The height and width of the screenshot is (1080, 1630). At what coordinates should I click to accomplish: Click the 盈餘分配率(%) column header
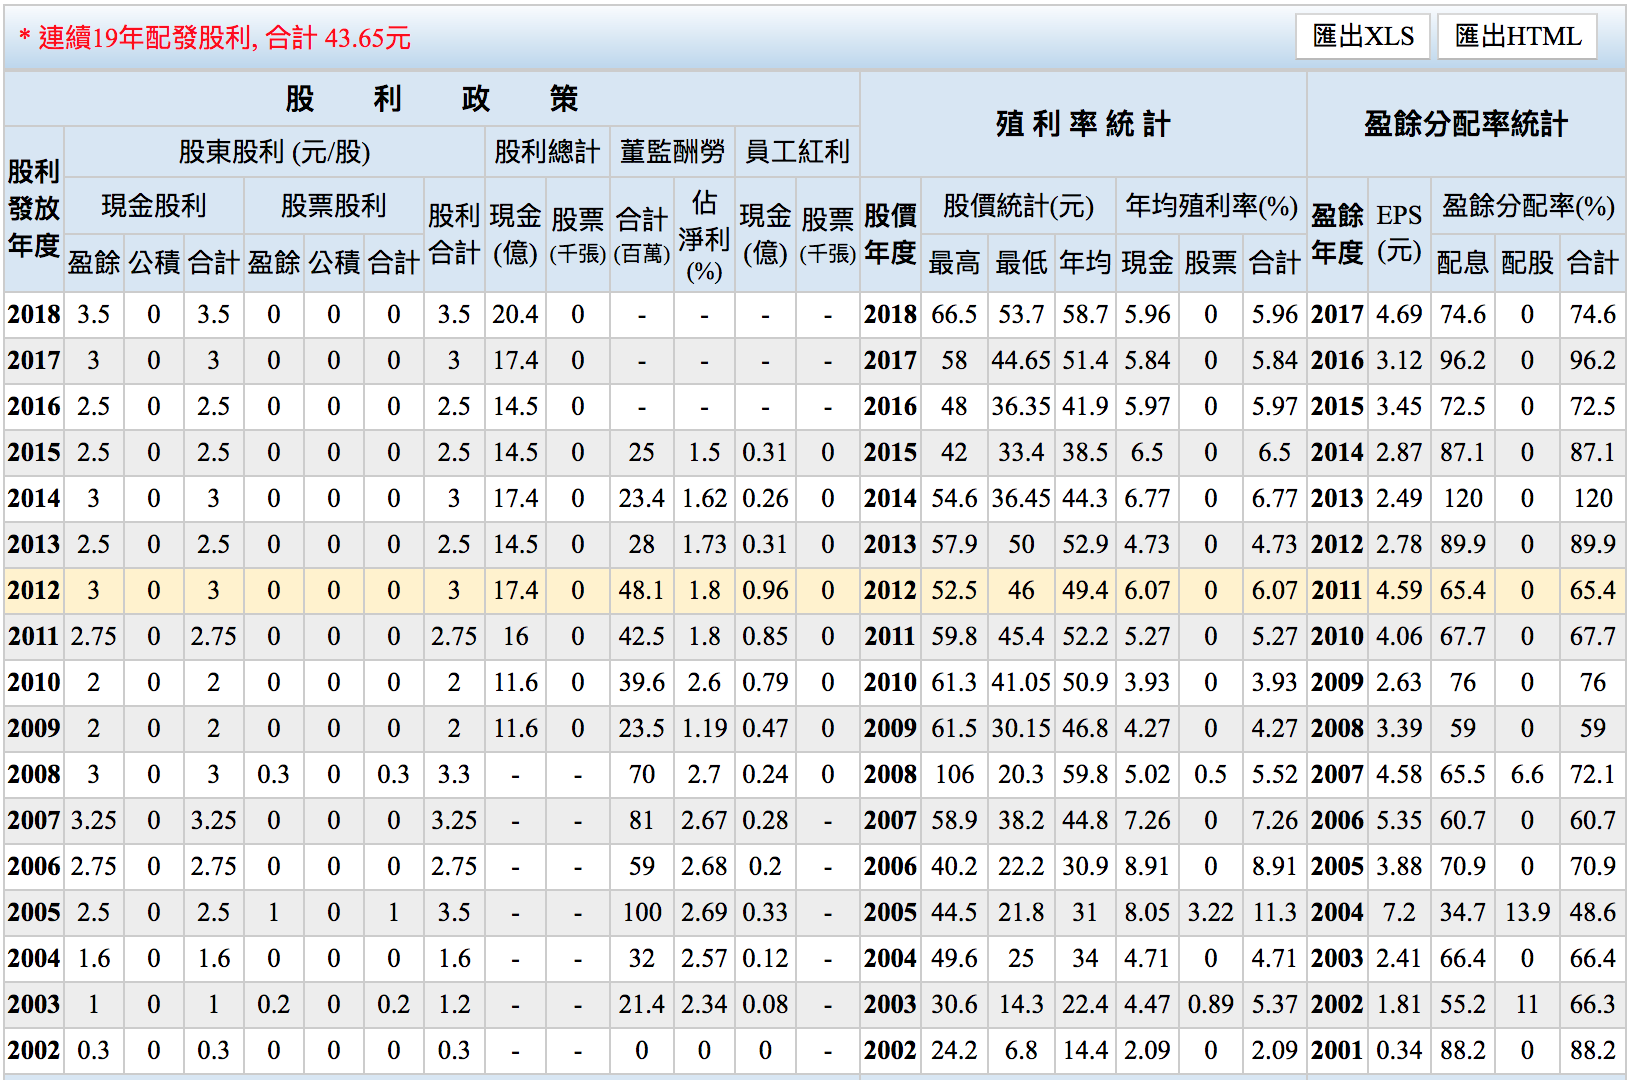click(1527, 206)
